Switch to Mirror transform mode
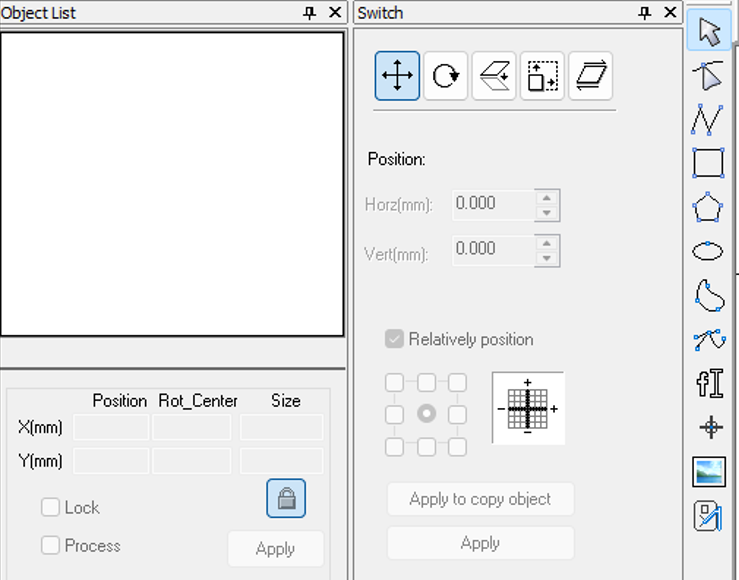Image resolution: width=739 pixels, height=580 pixels. [x=494, y=76]
